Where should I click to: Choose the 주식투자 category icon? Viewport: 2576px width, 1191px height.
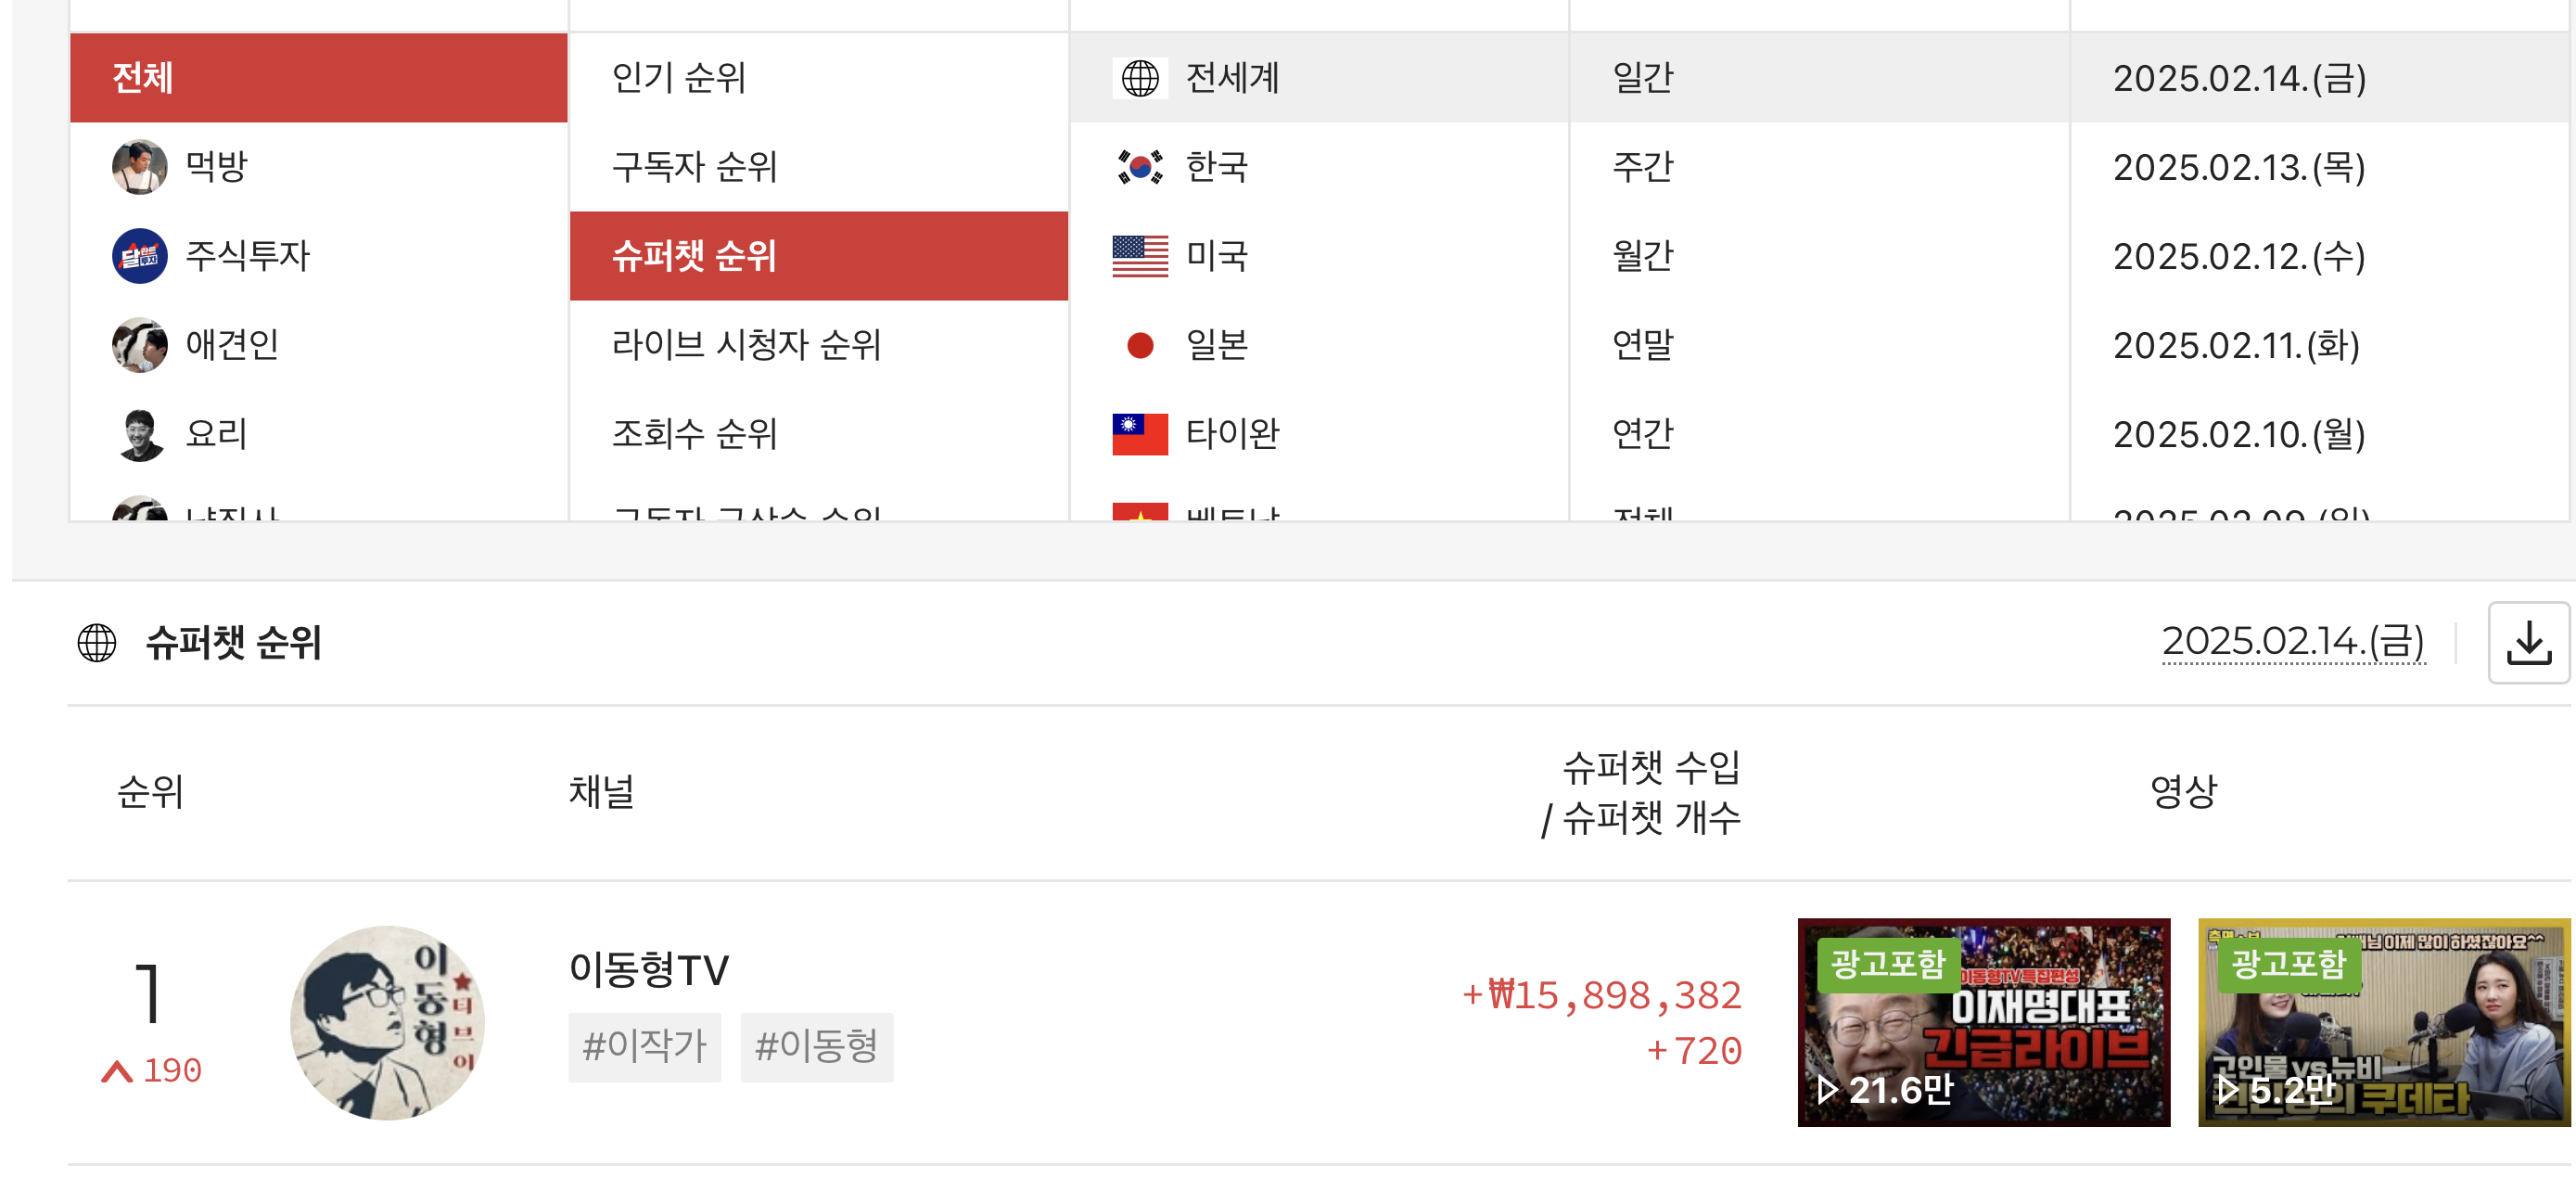click(x=140, y=256)
